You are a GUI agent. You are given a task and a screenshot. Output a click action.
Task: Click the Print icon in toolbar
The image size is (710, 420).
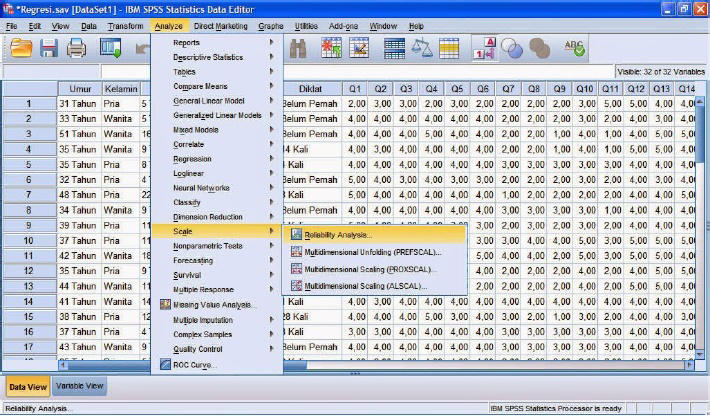pyautogui.click(x=76, y=48)
